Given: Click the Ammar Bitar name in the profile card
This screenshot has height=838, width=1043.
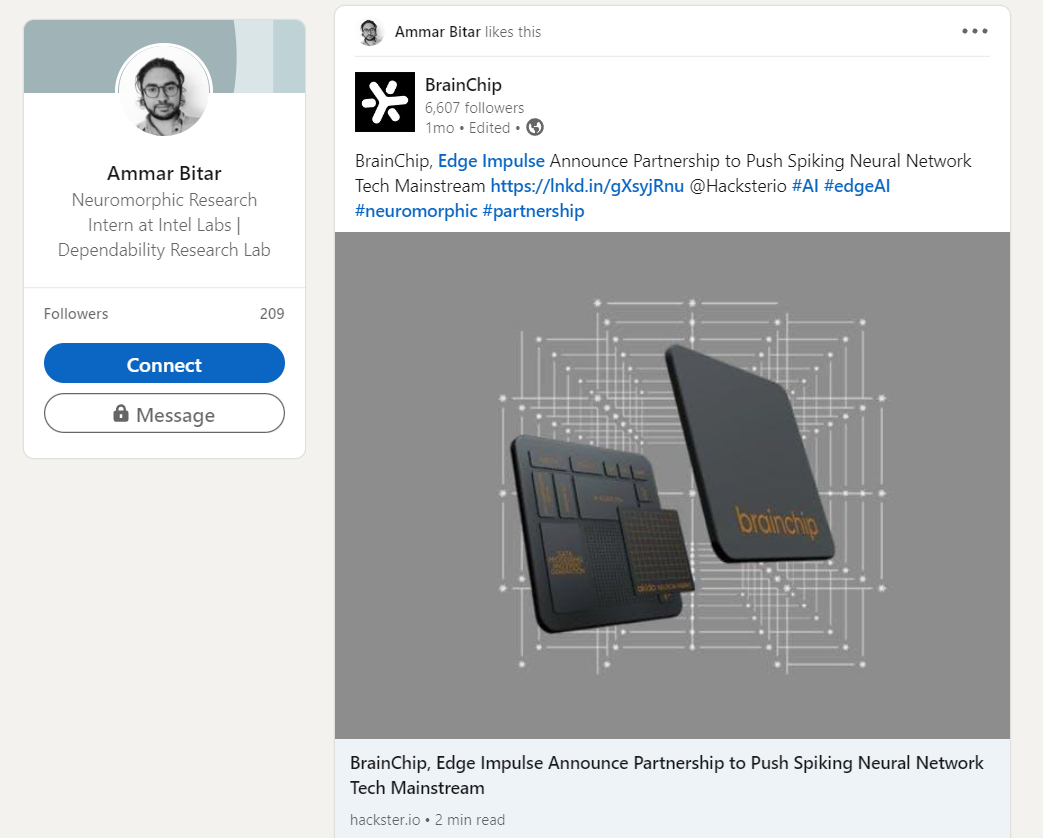Looking at the screenshot, I should click(164, 174).
